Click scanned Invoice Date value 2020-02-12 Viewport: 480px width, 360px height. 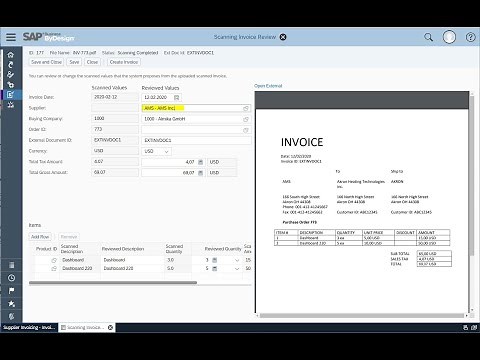[115, 97]
